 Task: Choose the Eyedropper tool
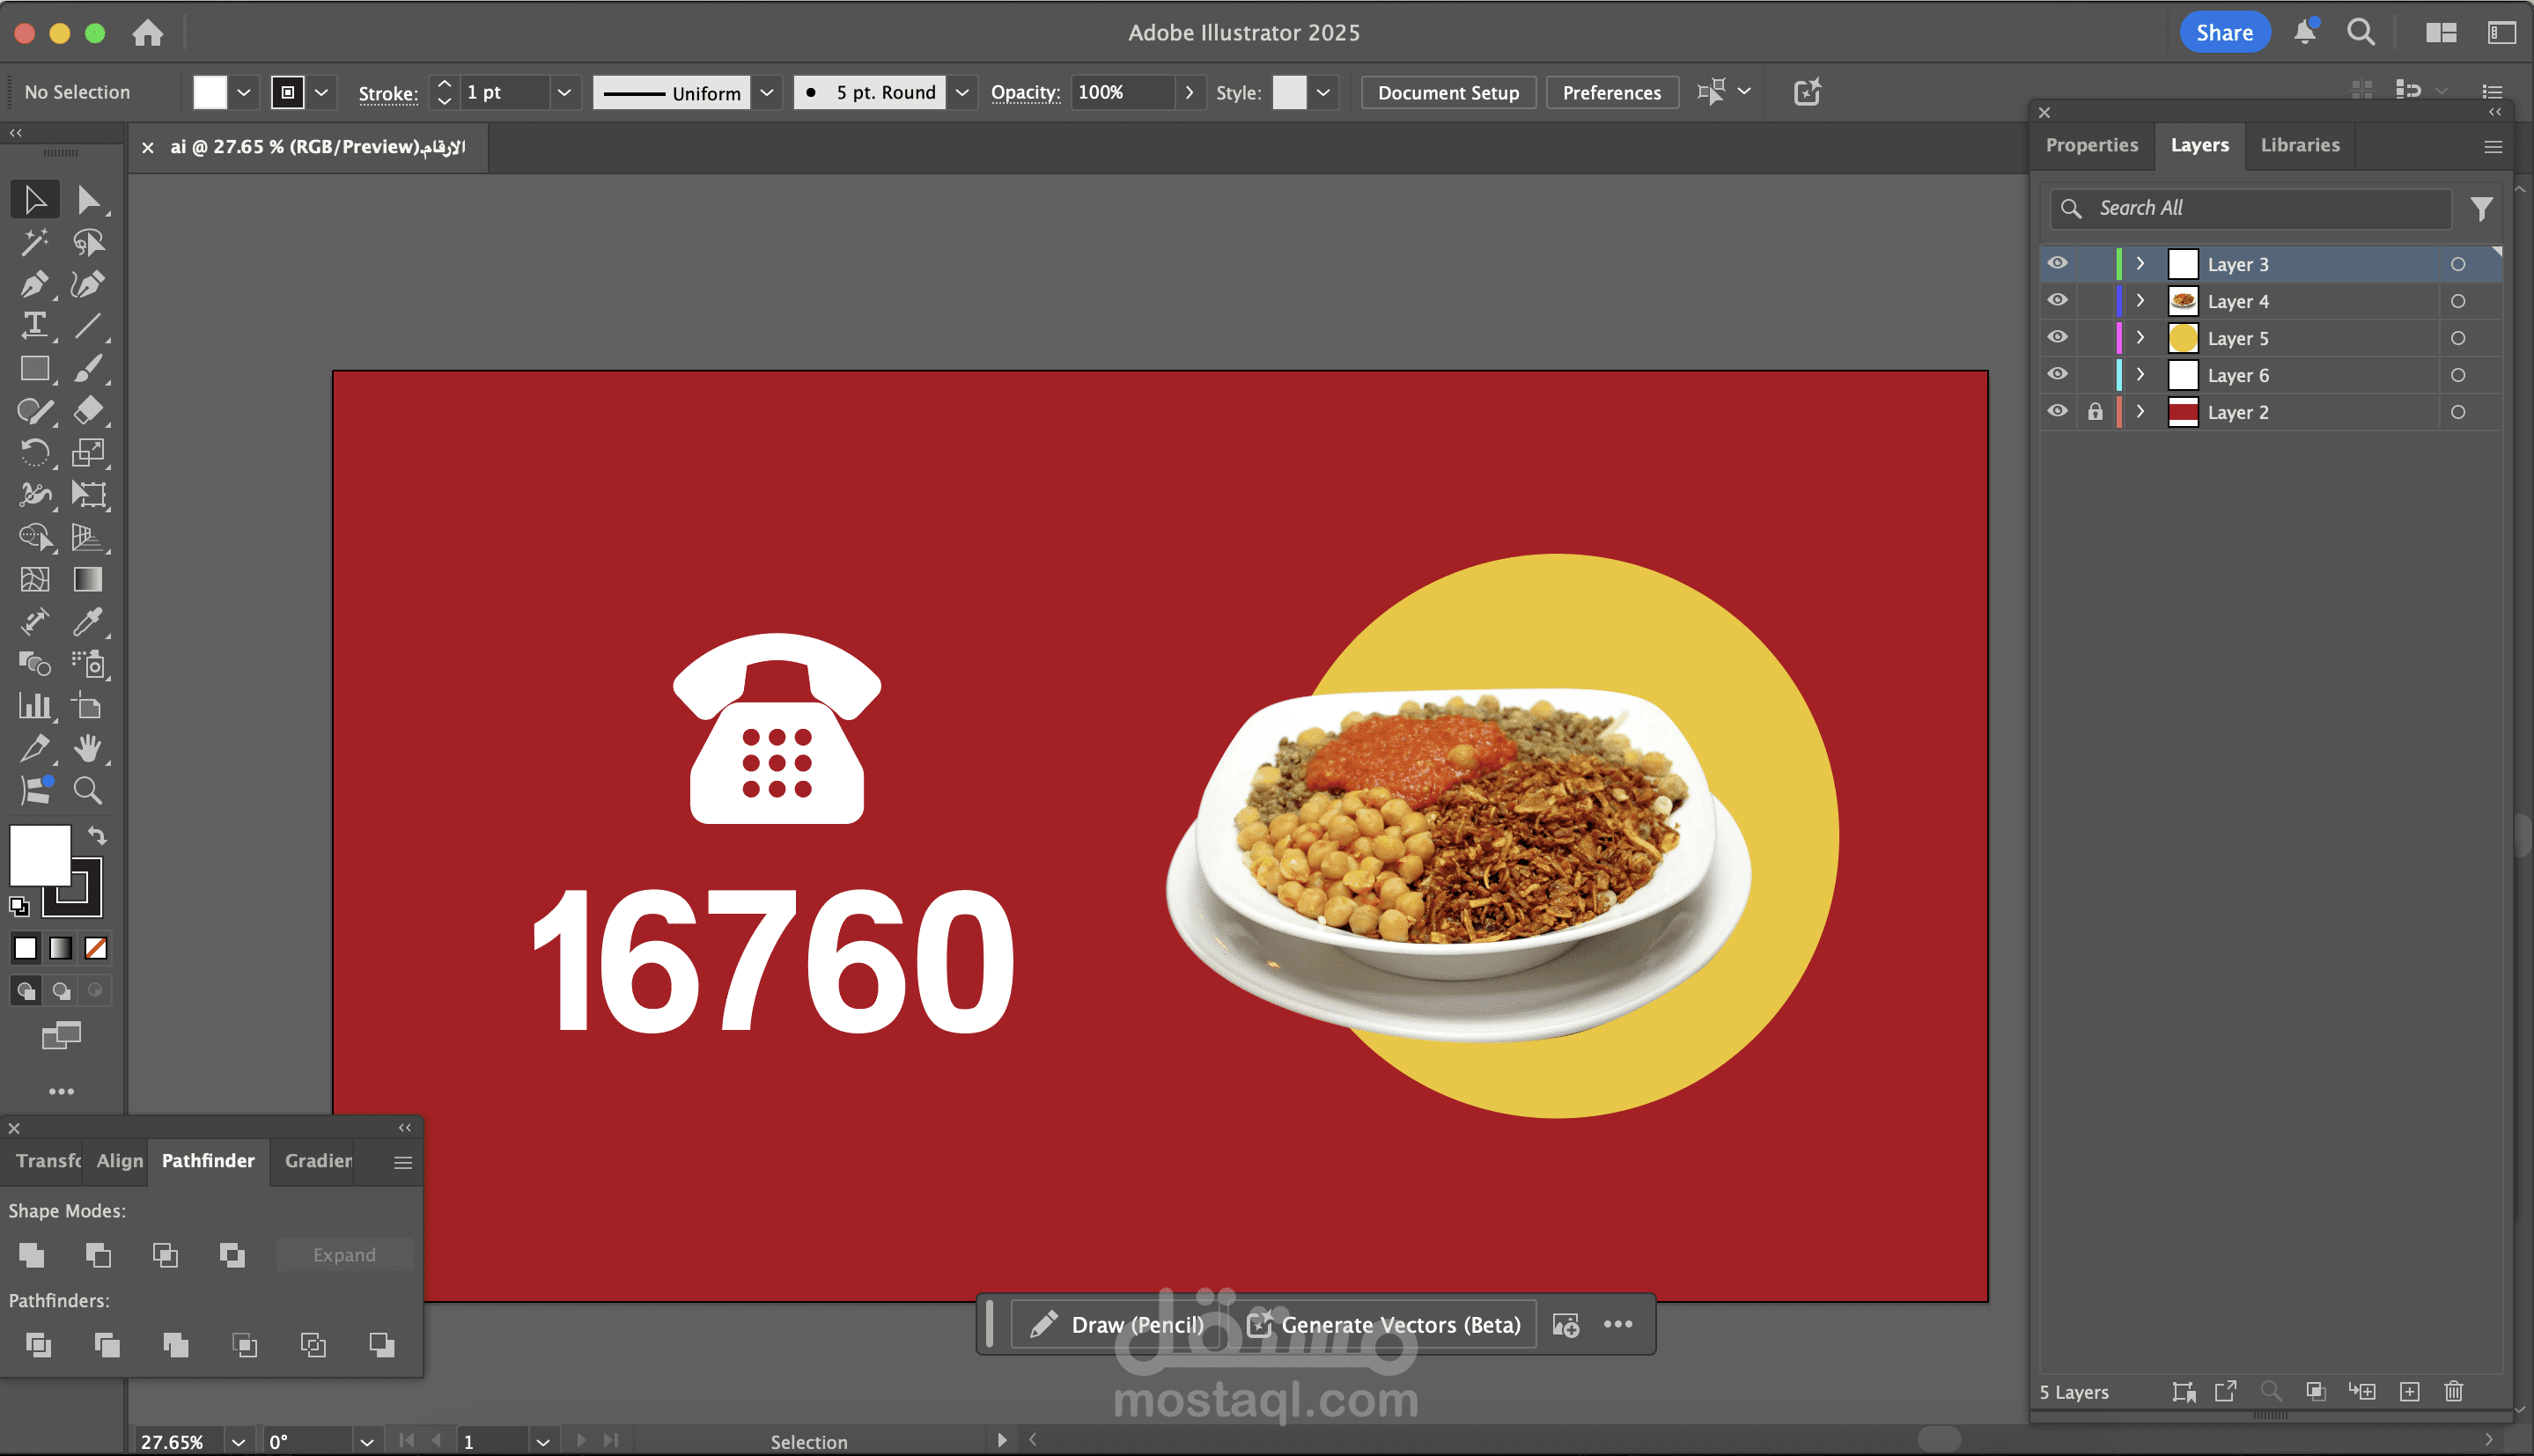coord(87,622)
